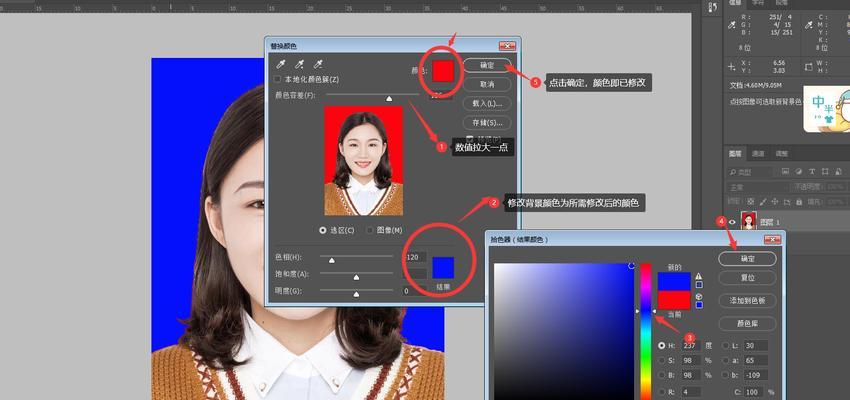Screen dimensions: 850x400
Task: Select the L radio button in color picker
Action: (726, 345)
